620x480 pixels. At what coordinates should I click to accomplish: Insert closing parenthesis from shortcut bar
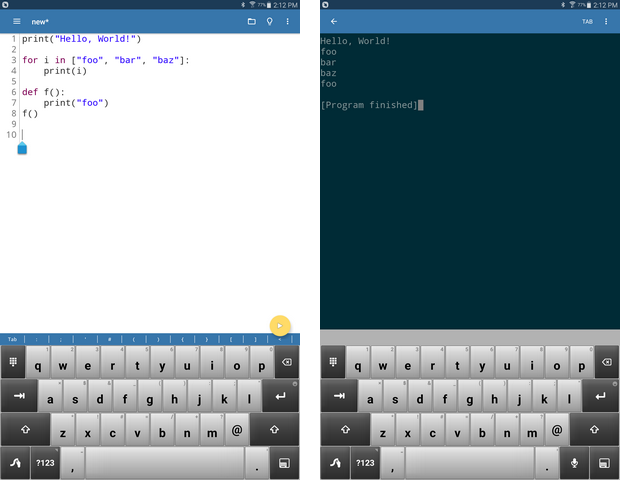tap(158, 339)
